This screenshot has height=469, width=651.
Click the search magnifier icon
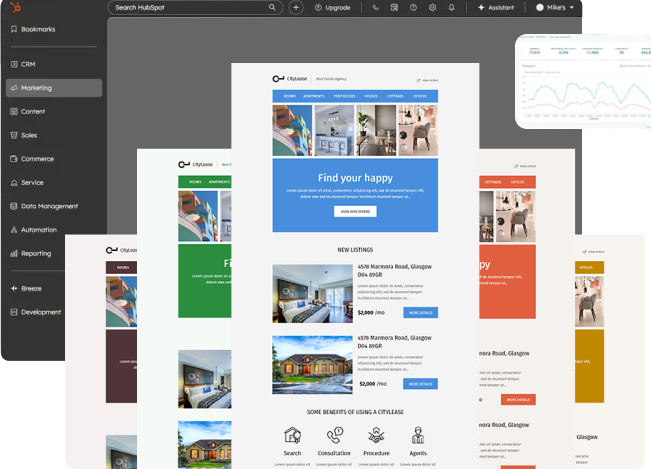272,7
